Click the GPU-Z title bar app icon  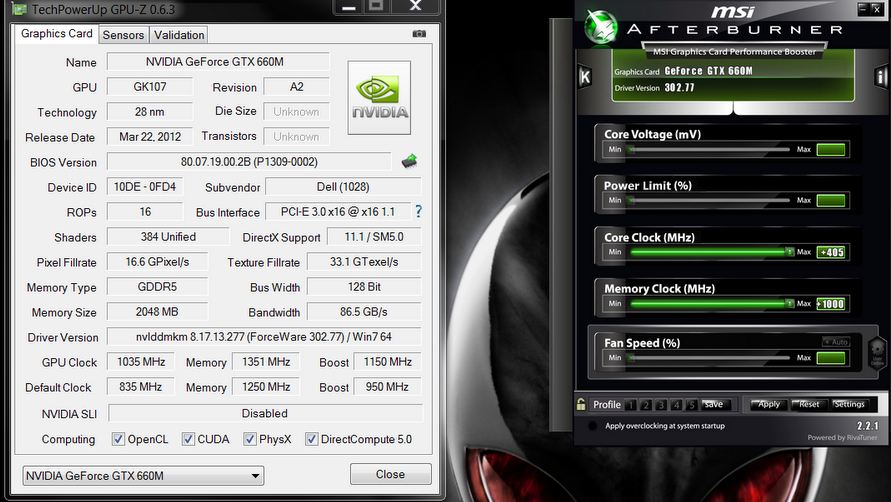coord(19,9)
